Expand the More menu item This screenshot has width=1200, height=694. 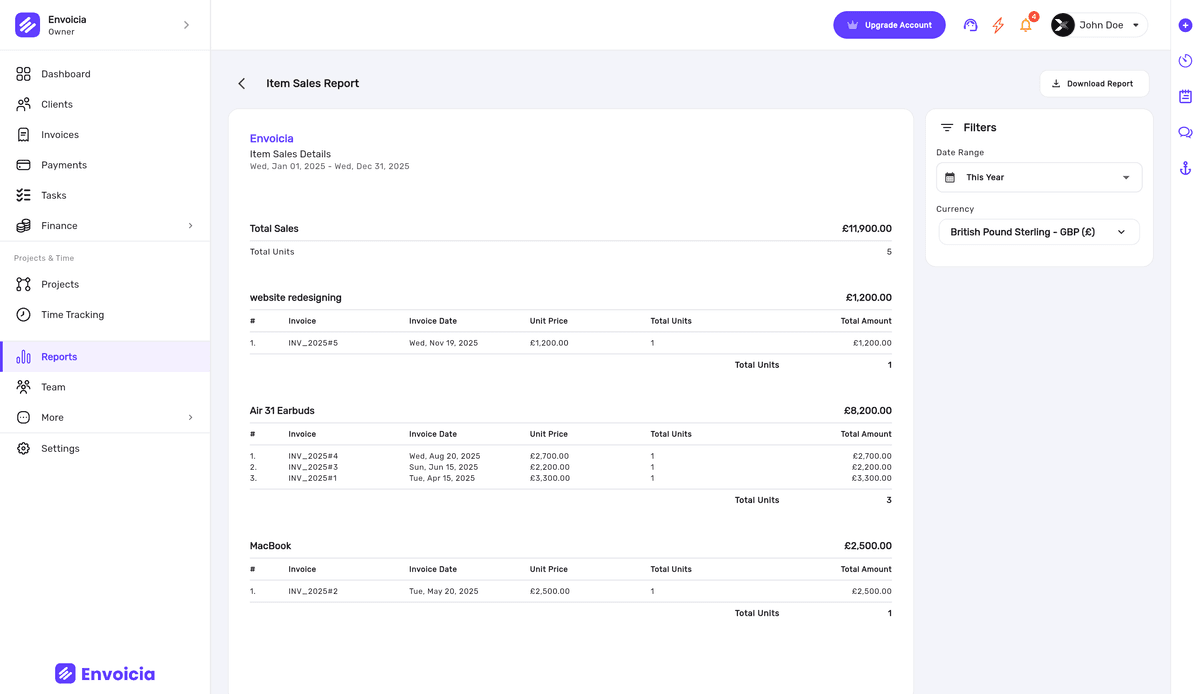(x=190, y=418)
